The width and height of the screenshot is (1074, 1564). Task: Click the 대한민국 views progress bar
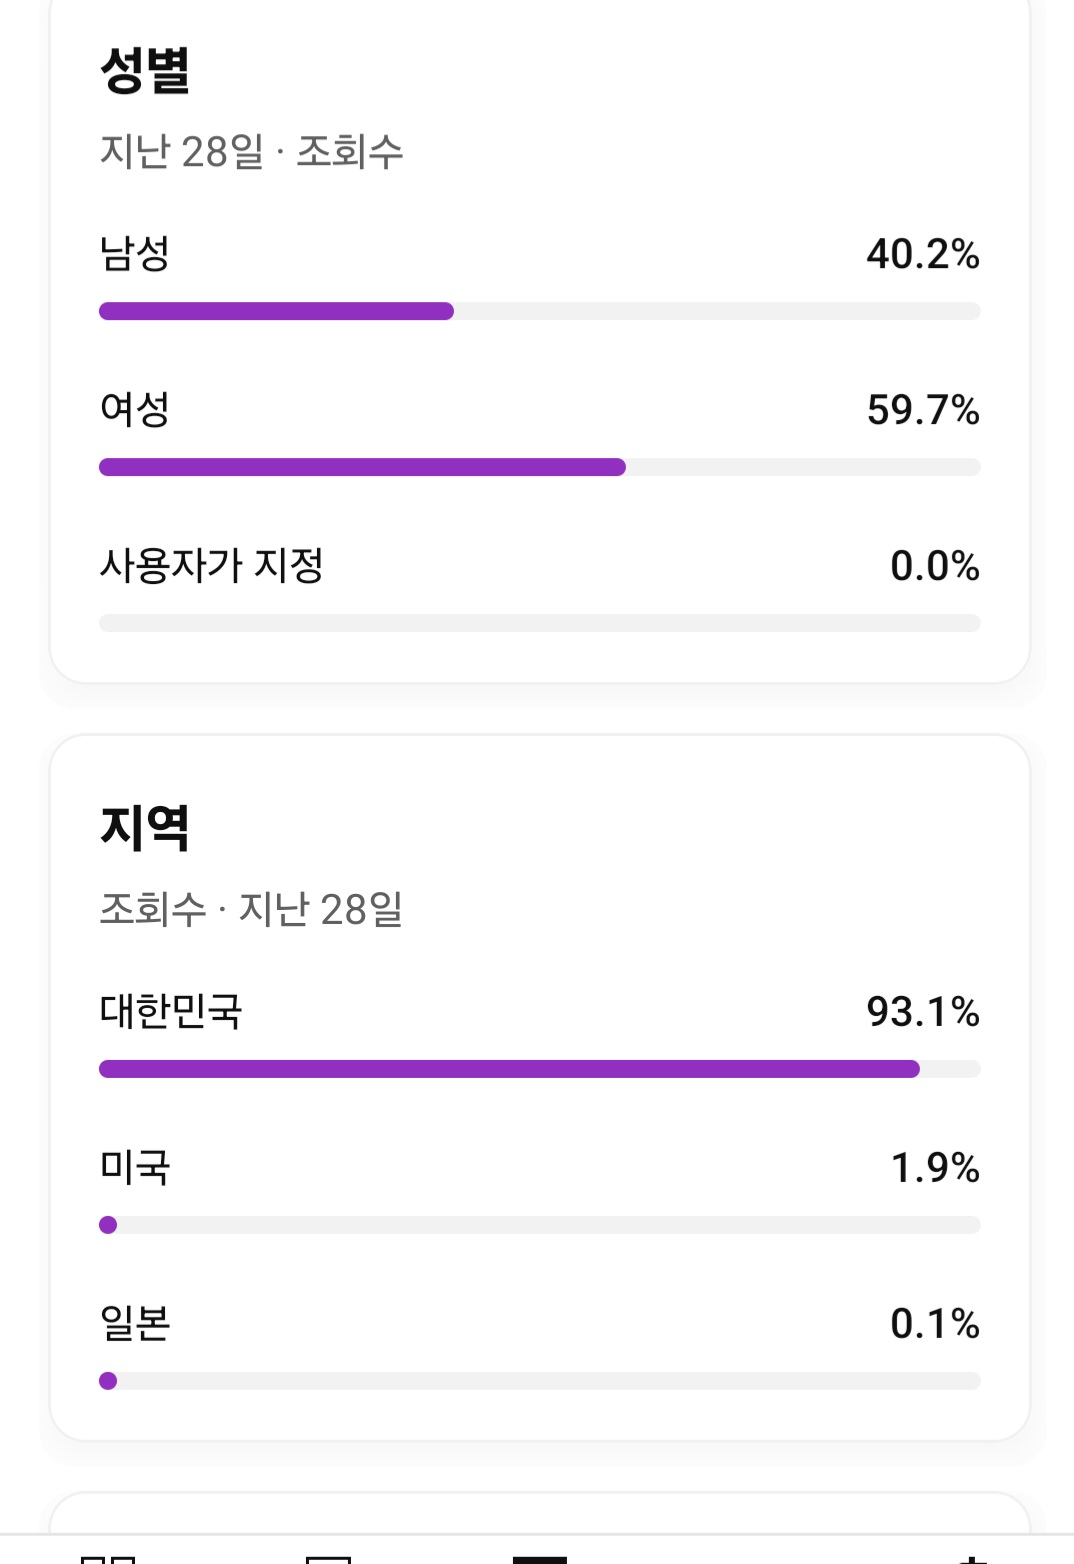pos(540,1069)
